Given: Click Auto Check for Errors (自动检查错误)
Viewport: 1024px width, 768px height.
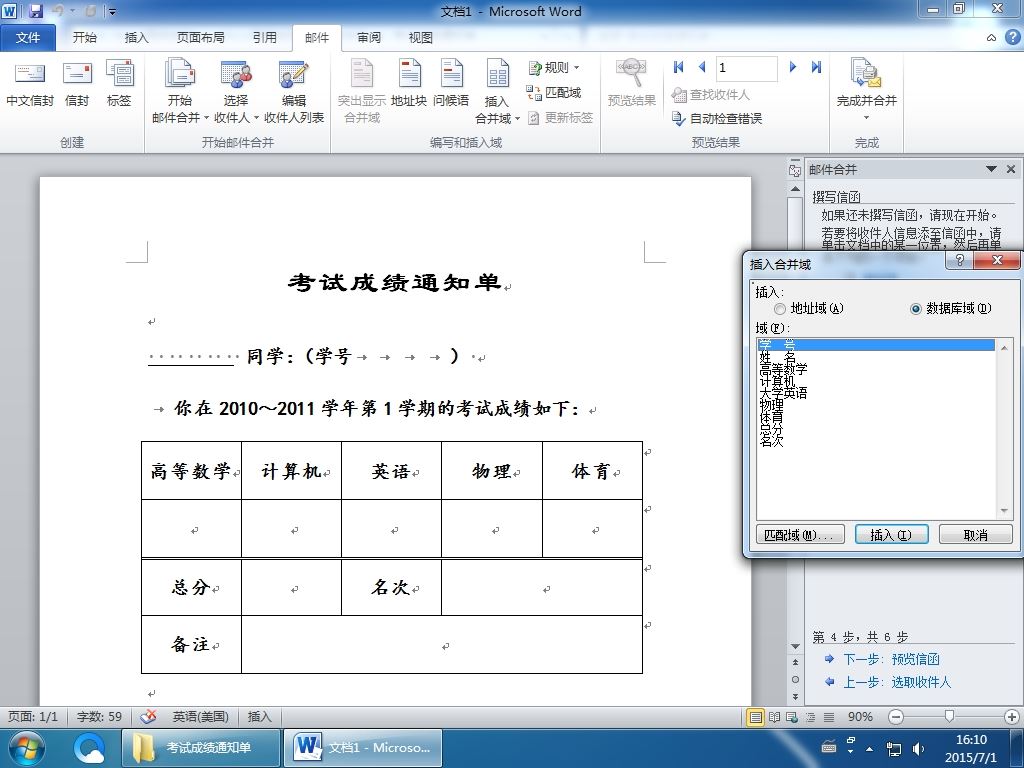Looking at the screenshot, I should (x=717, y=118).
